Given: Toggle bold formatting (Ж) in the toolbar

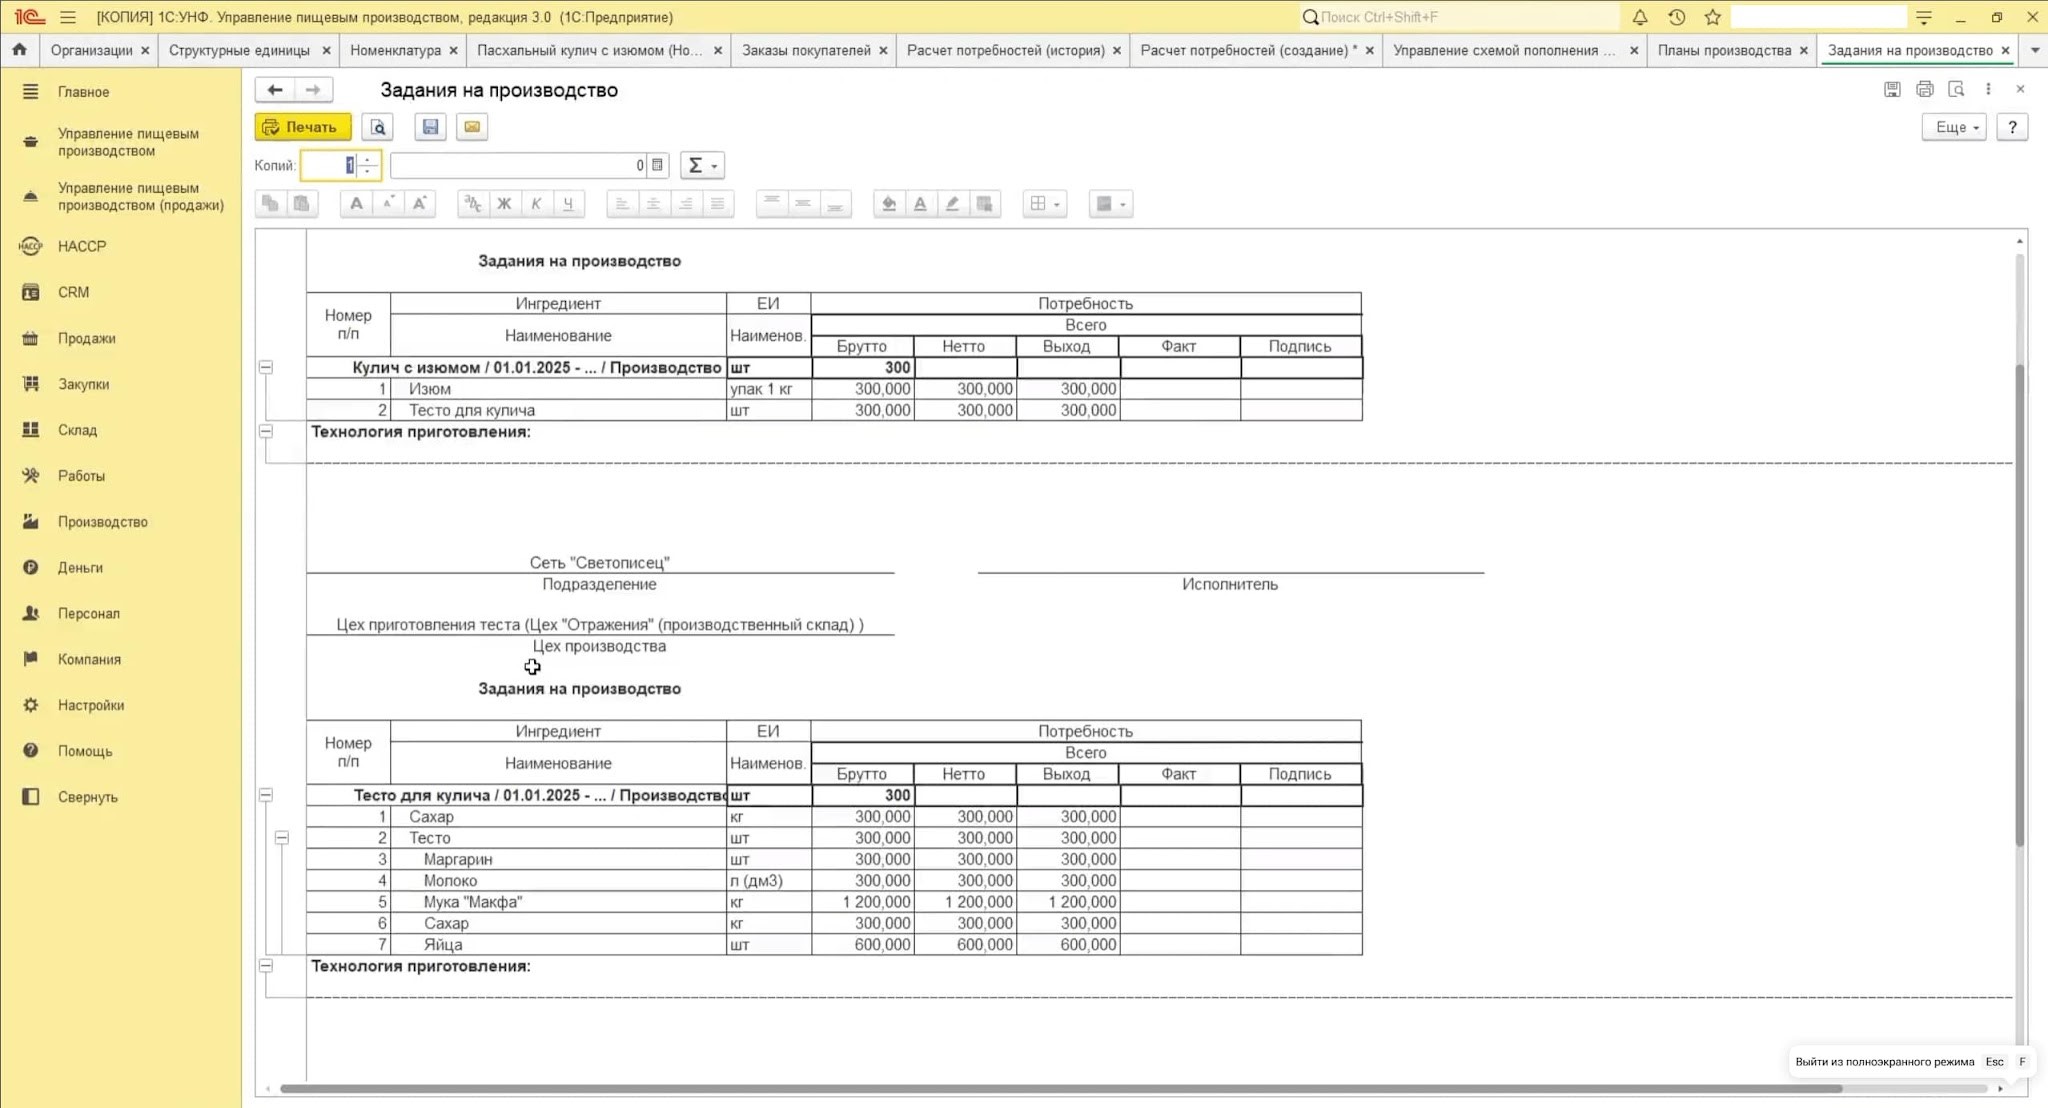Looking at the screenshot, I should 504,204.
